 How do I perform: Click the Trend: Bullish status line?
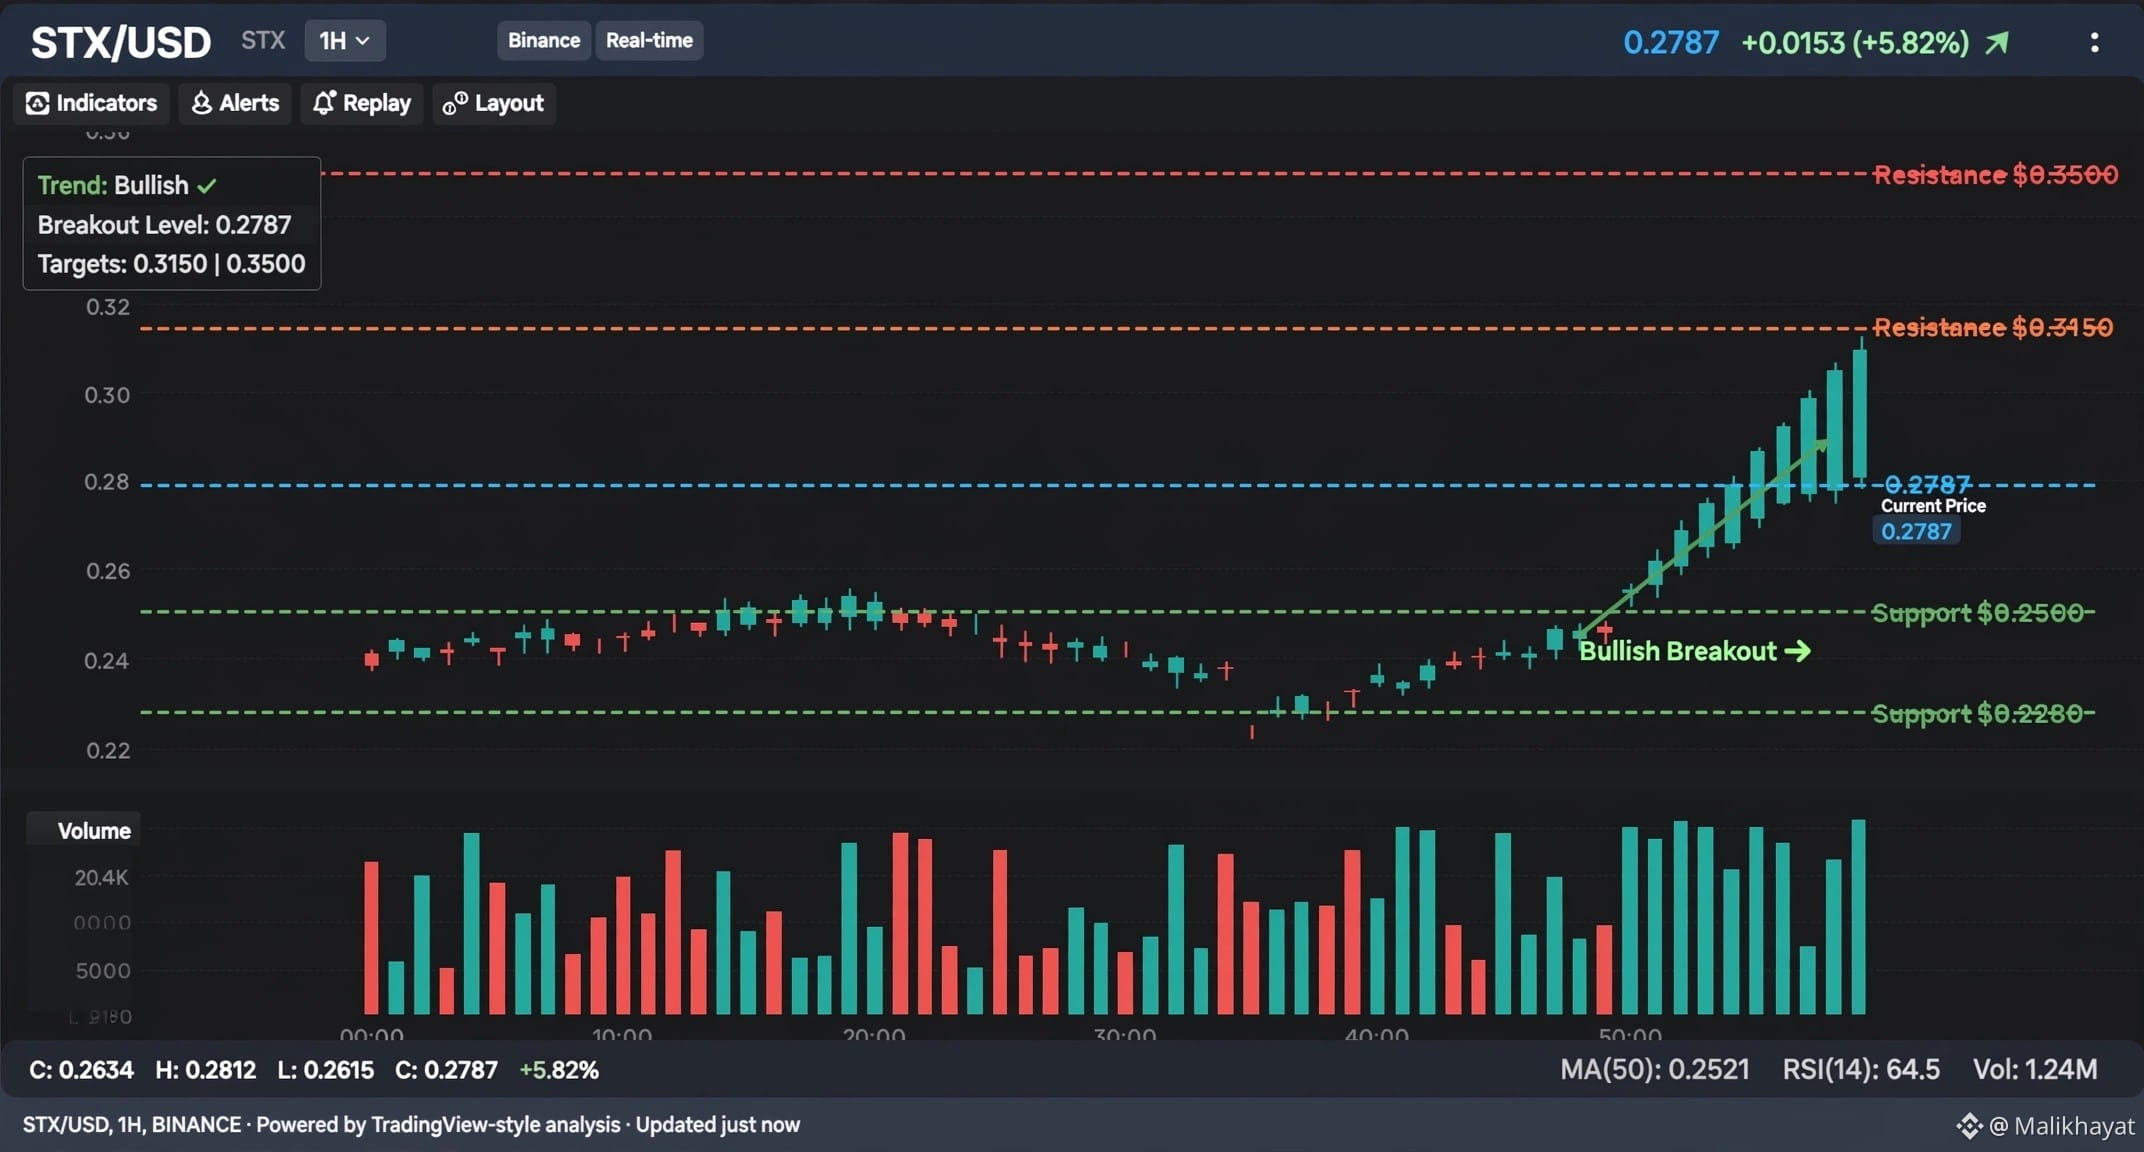(x=126, y=185)
